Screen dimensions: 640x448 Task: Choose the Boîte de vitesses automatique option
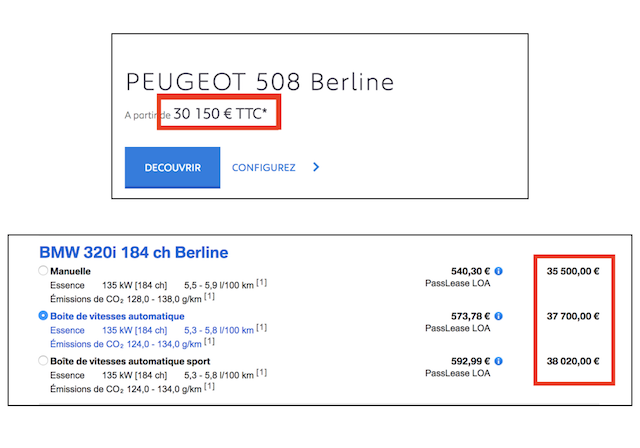43,316
